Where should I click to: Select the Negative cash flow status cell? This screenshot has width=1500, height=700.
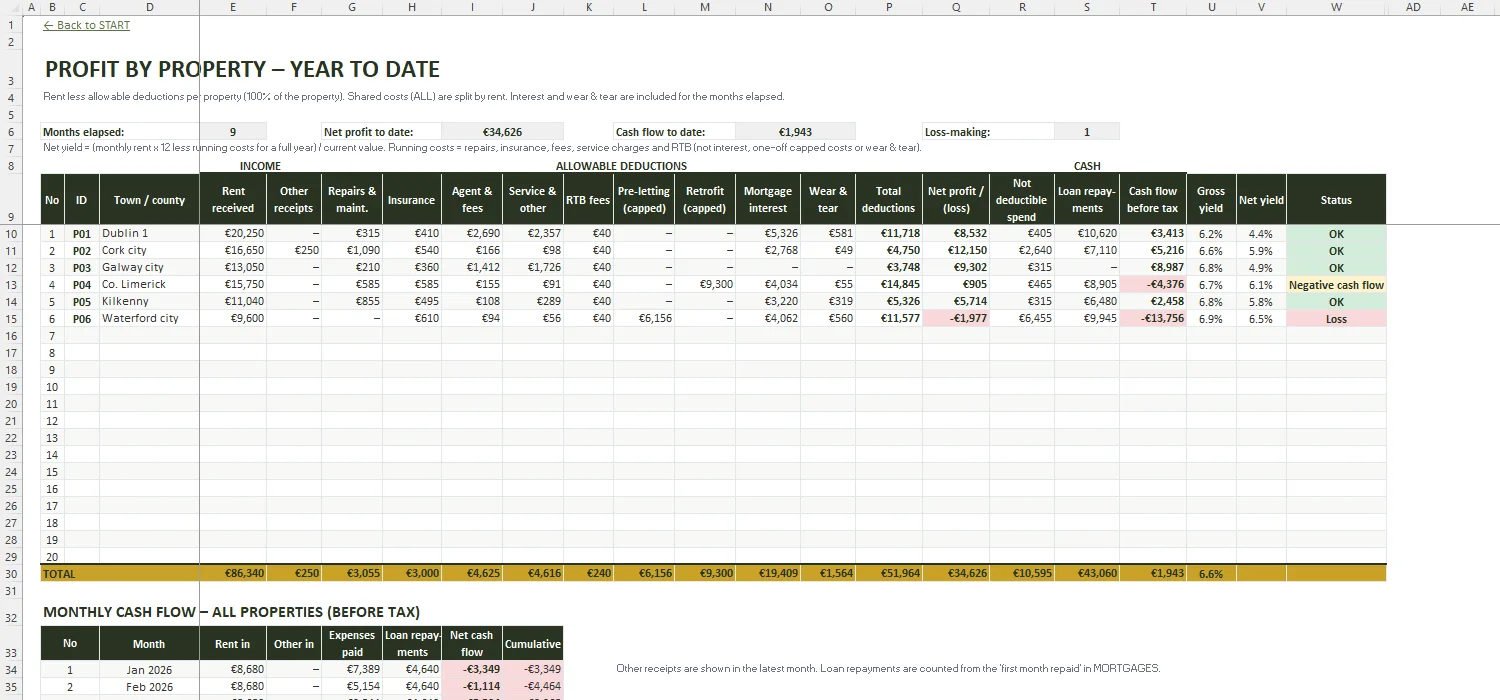click(x=1336, y=285)
